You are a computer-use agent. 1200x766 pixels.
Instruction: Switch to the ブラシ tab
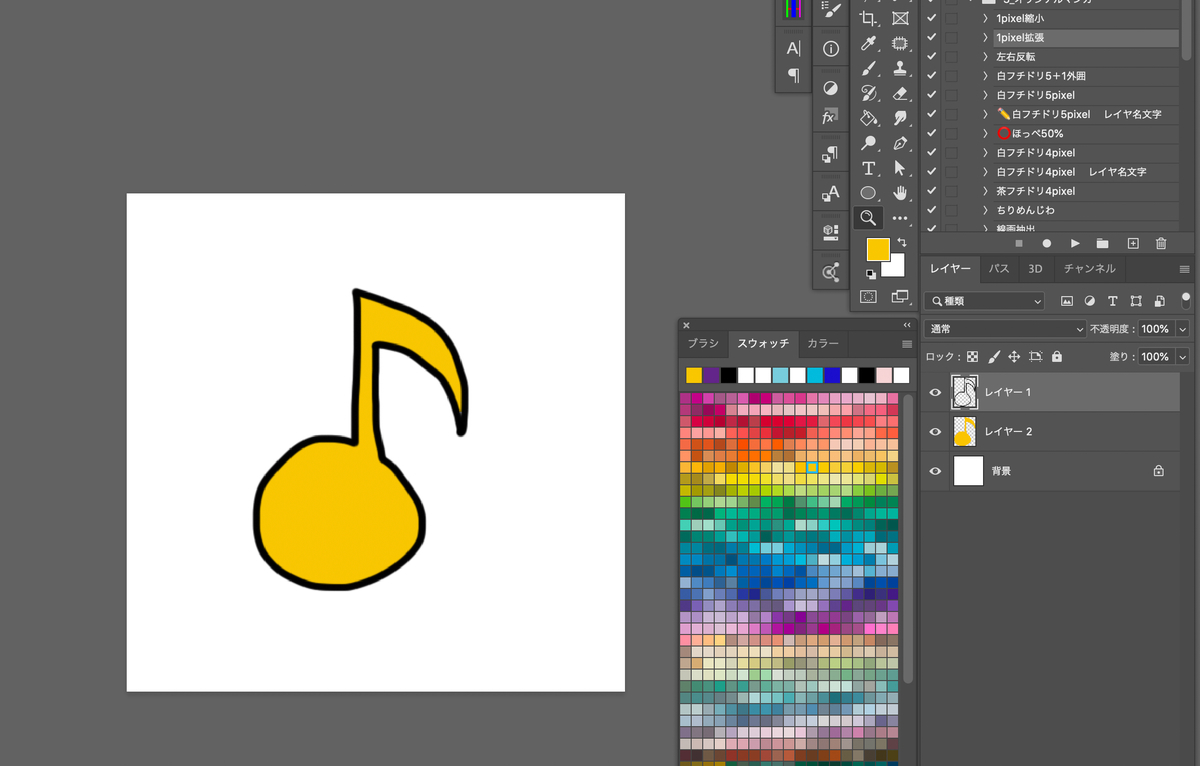(x=703, y=343)
